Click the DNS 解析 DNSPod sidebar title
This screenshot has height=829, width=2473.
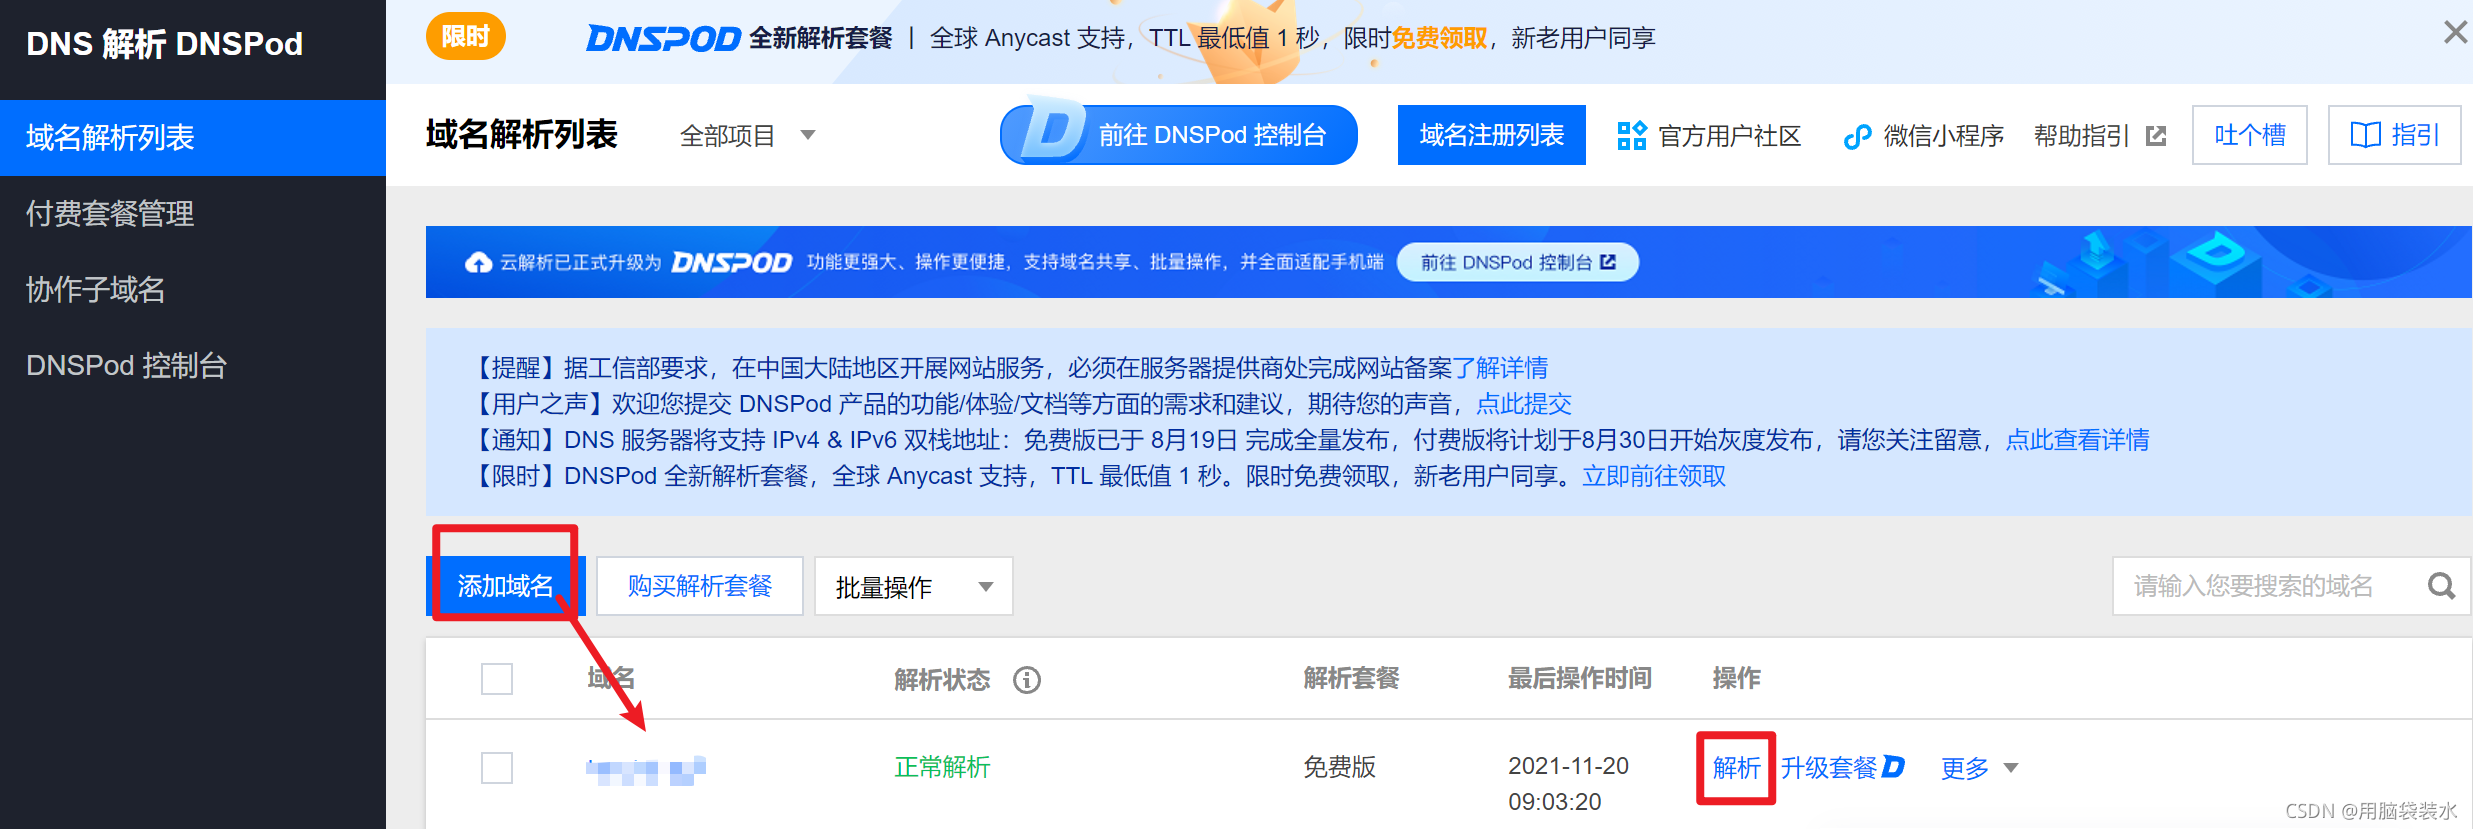pyautogui.click(x=165, y=44)
